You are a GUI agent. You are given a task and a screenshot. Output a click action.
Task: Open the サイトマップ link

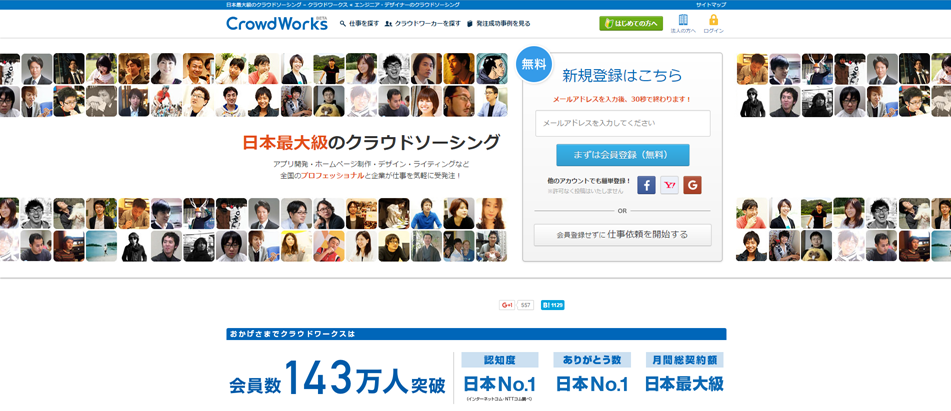click(711, 4)
